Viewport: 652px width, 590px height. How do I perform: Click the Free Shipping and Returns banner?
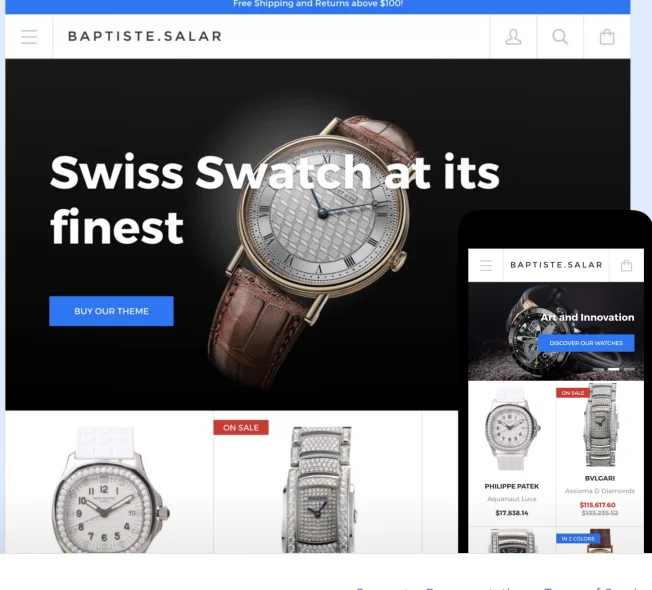click(x=318, y=5)
